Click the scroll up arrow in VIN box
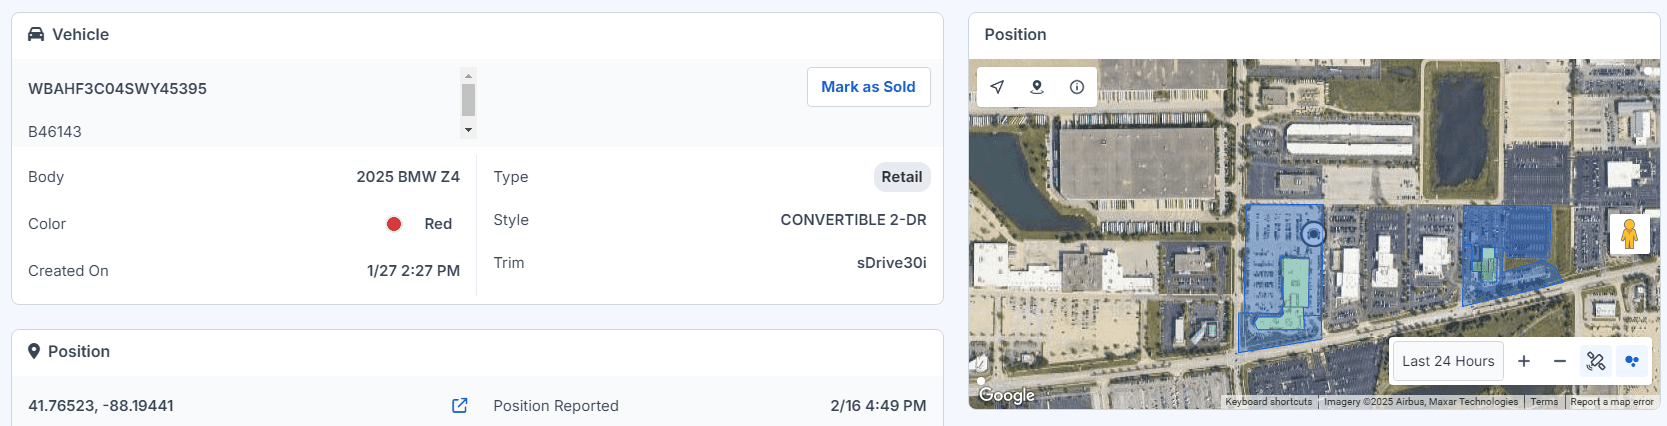Viewport: 1667px width, 426px height. click(x=468, y=75)
